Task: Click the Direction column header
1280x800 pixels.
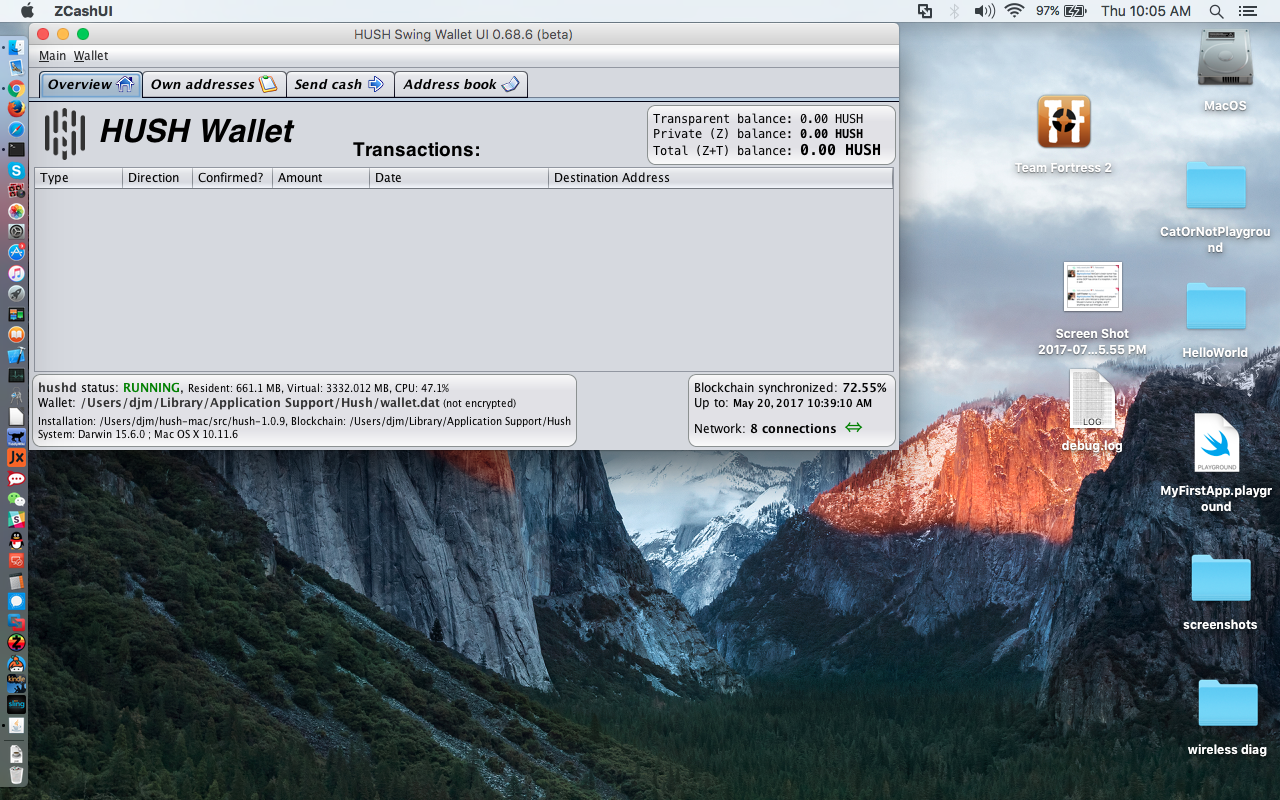Action: [x=158, y=178]
